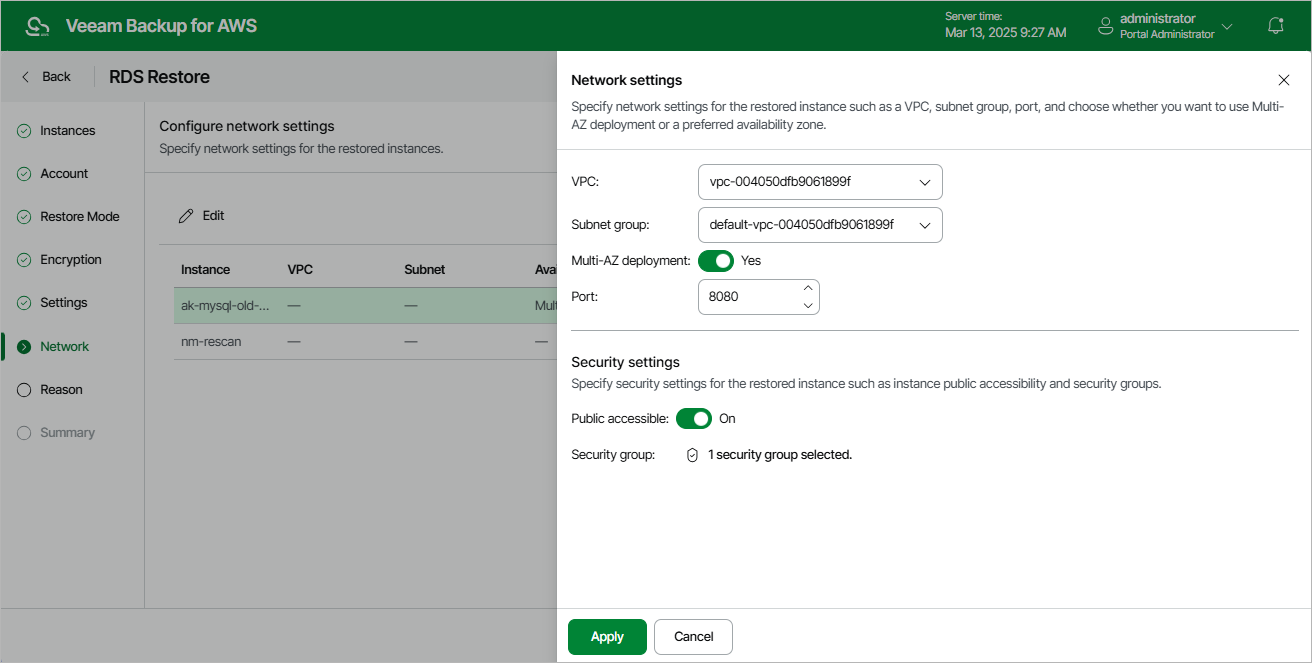Open the Reason wizard step
The image size is (1312, 663).
pos(61,390)
